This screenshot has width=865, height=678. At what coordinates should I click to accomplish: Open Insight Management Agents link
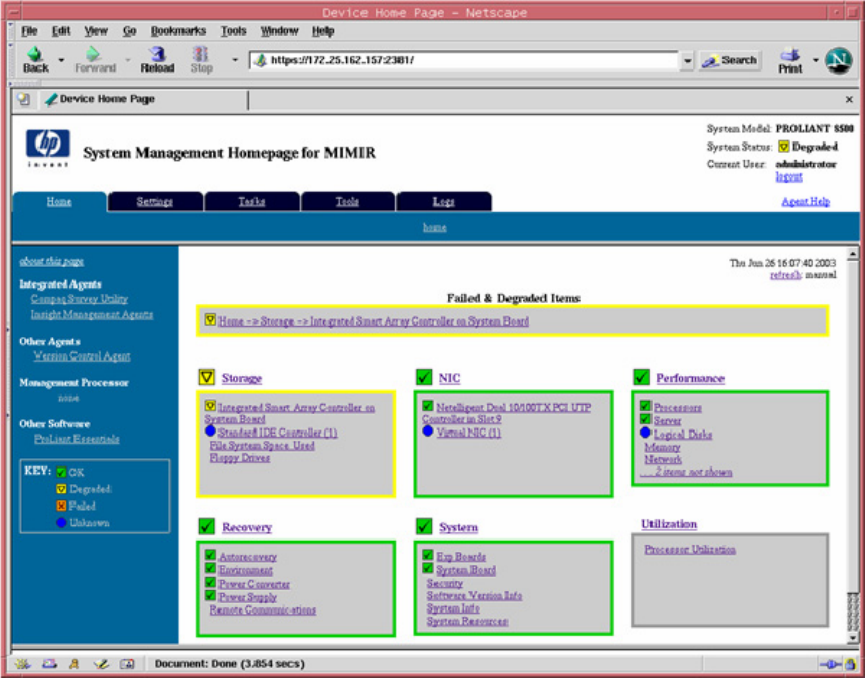[x=92, y=314]
